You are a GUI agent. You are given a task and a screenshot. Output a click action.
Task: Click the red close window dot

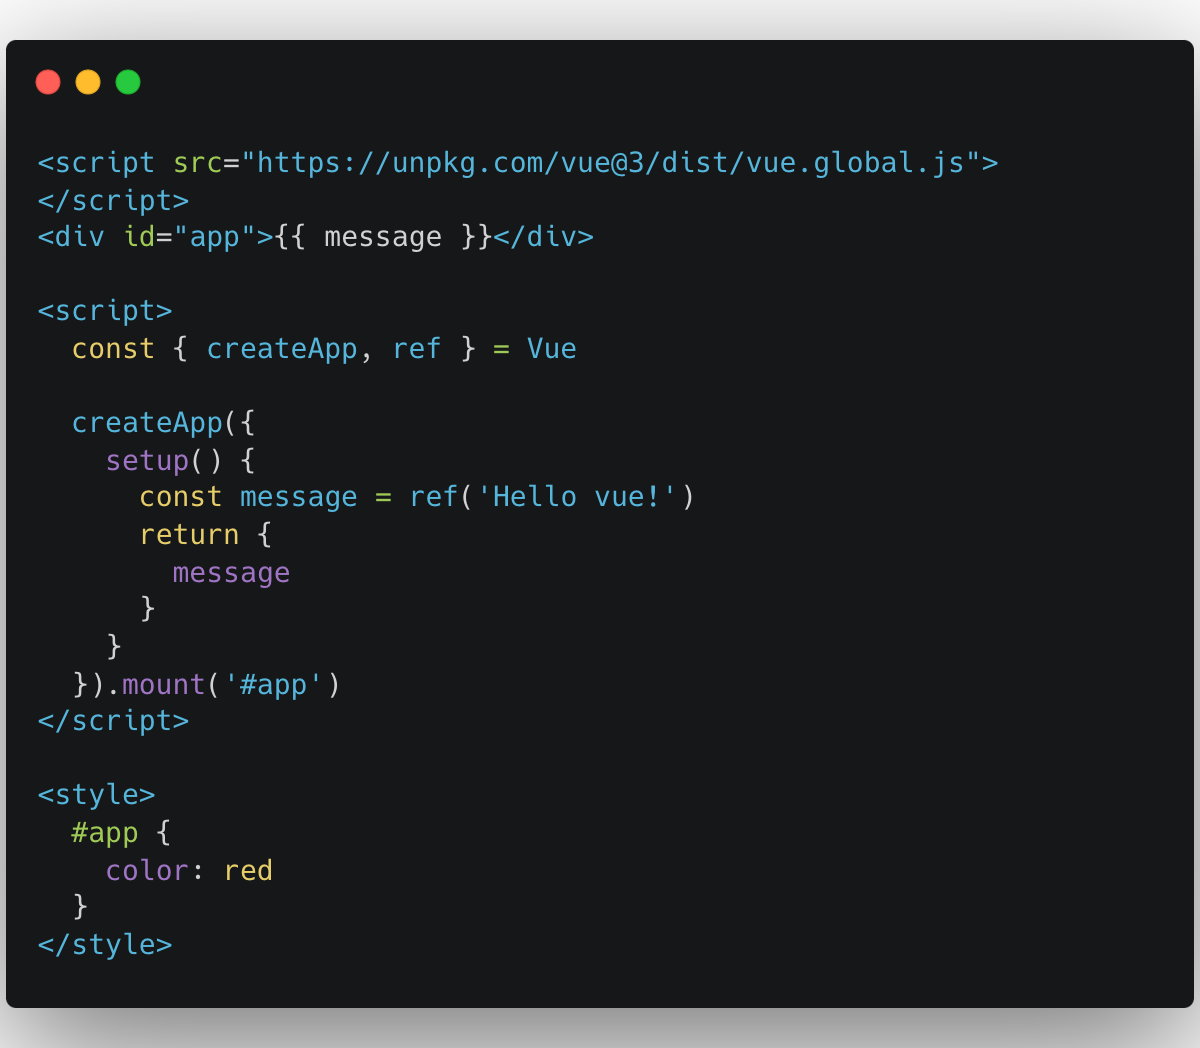(x=48, y=82)
